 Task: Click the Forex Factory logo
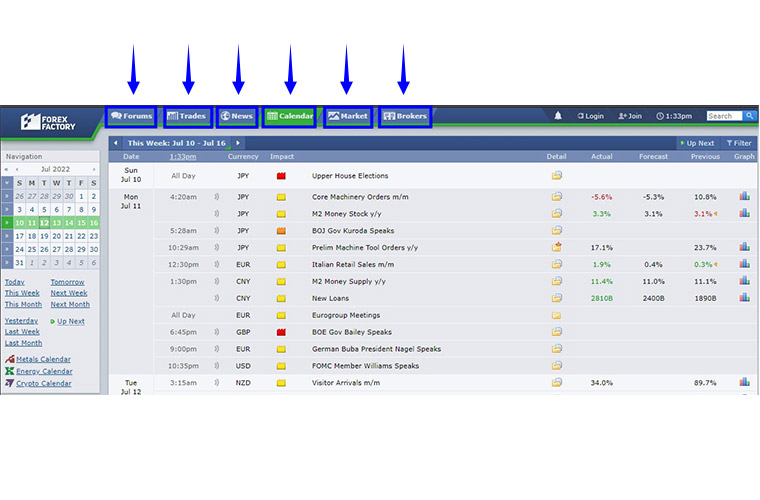point(48,122)
